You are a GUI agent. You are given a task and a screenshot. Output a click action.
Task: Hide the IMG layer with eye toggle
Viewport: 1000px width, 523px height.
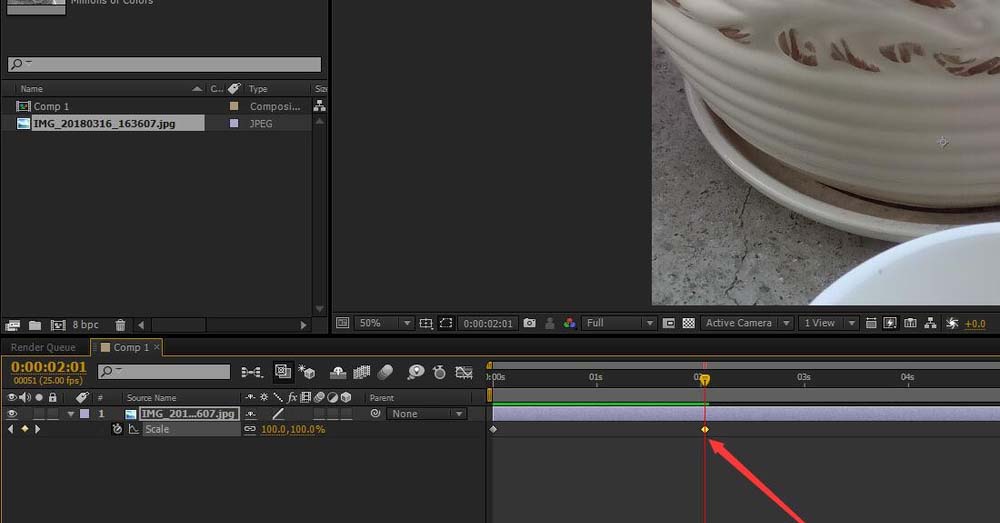[12, 414]
